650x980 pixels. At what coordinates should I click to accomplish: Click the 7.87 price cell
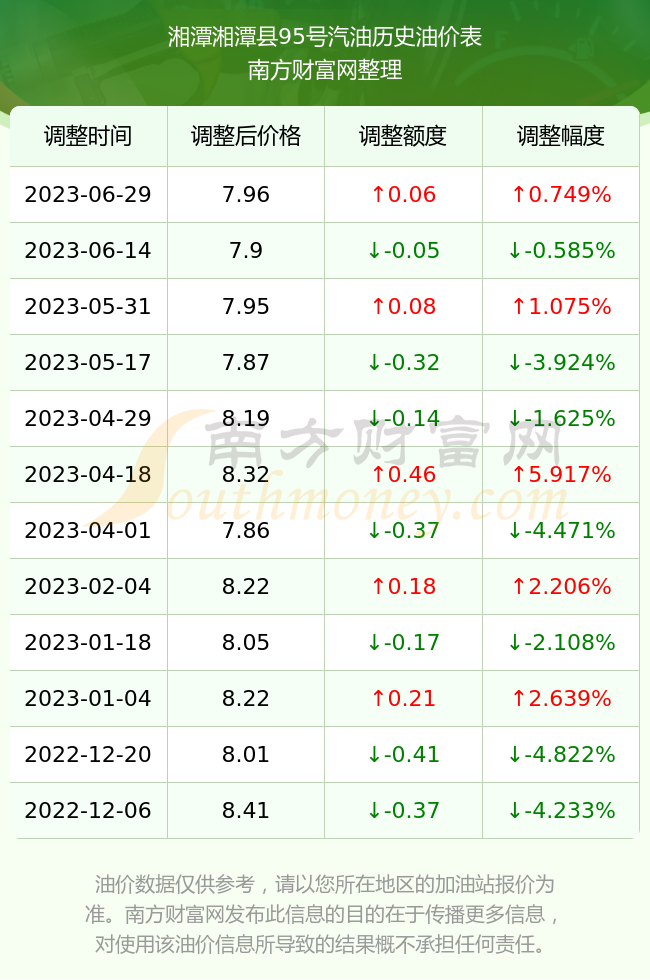246,362
